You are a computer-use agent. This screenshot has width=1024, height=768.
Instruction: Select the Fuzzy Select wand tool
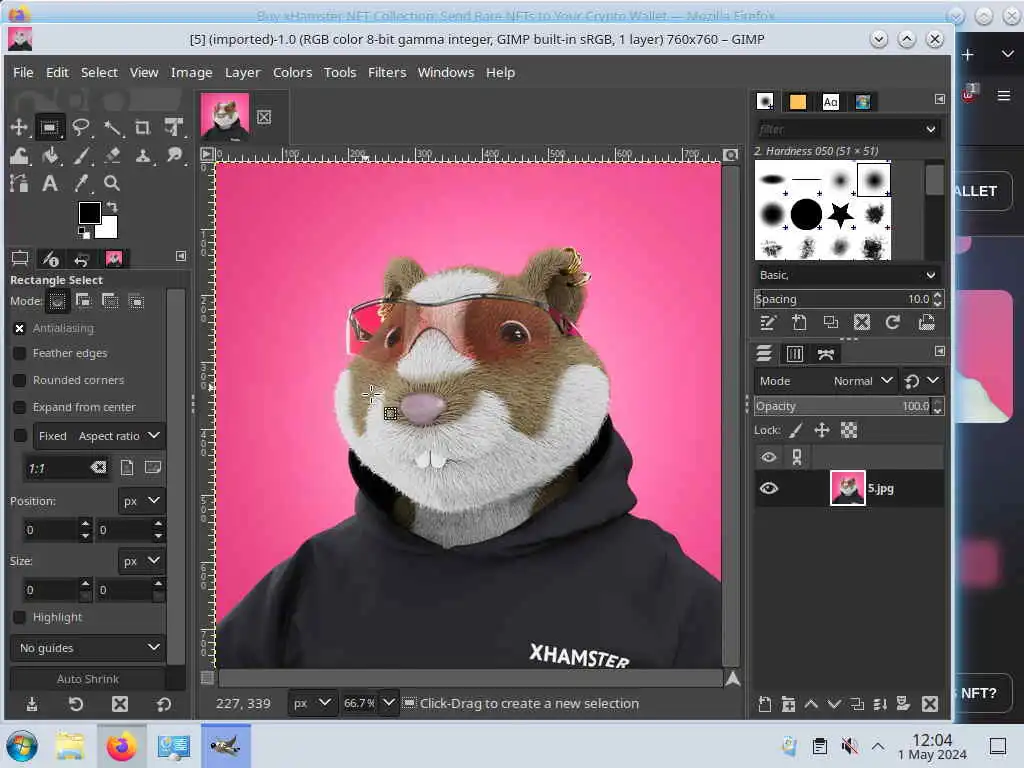click(112, 127)
